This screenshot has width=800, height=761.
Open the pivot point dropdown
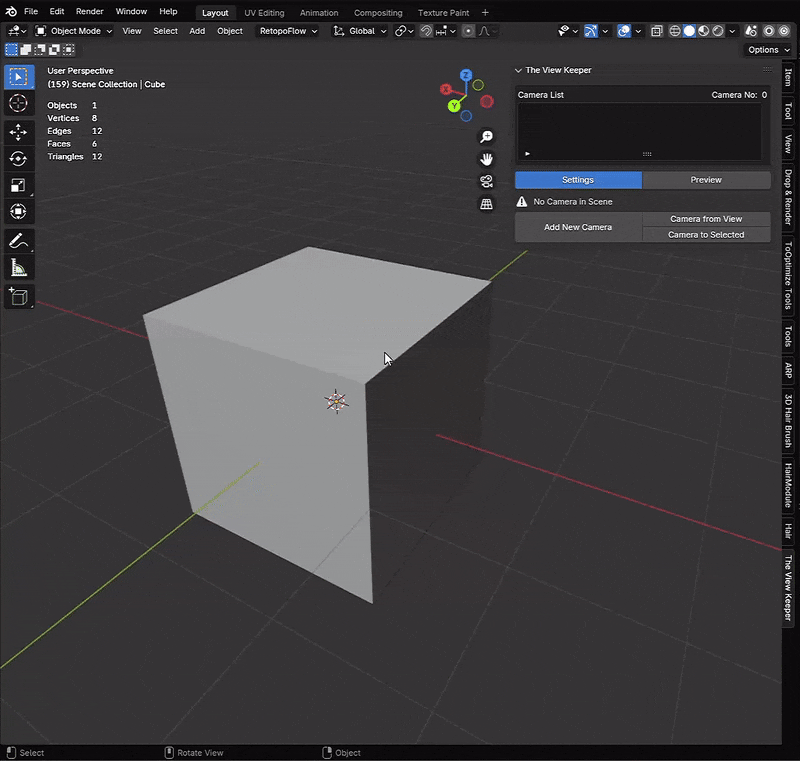pyautogui.click(x=404, y=31)
